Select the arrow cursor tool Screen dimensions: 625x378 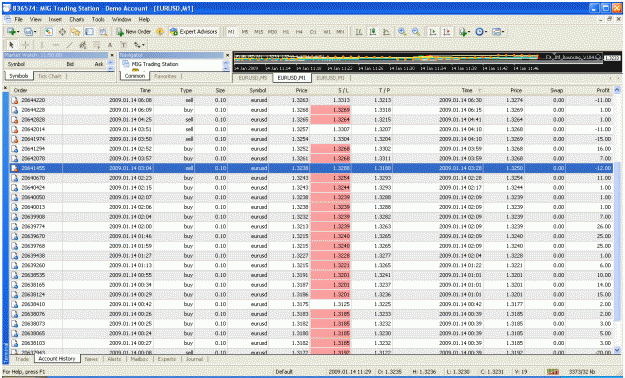pyautogui.click(x=12, y=45)
